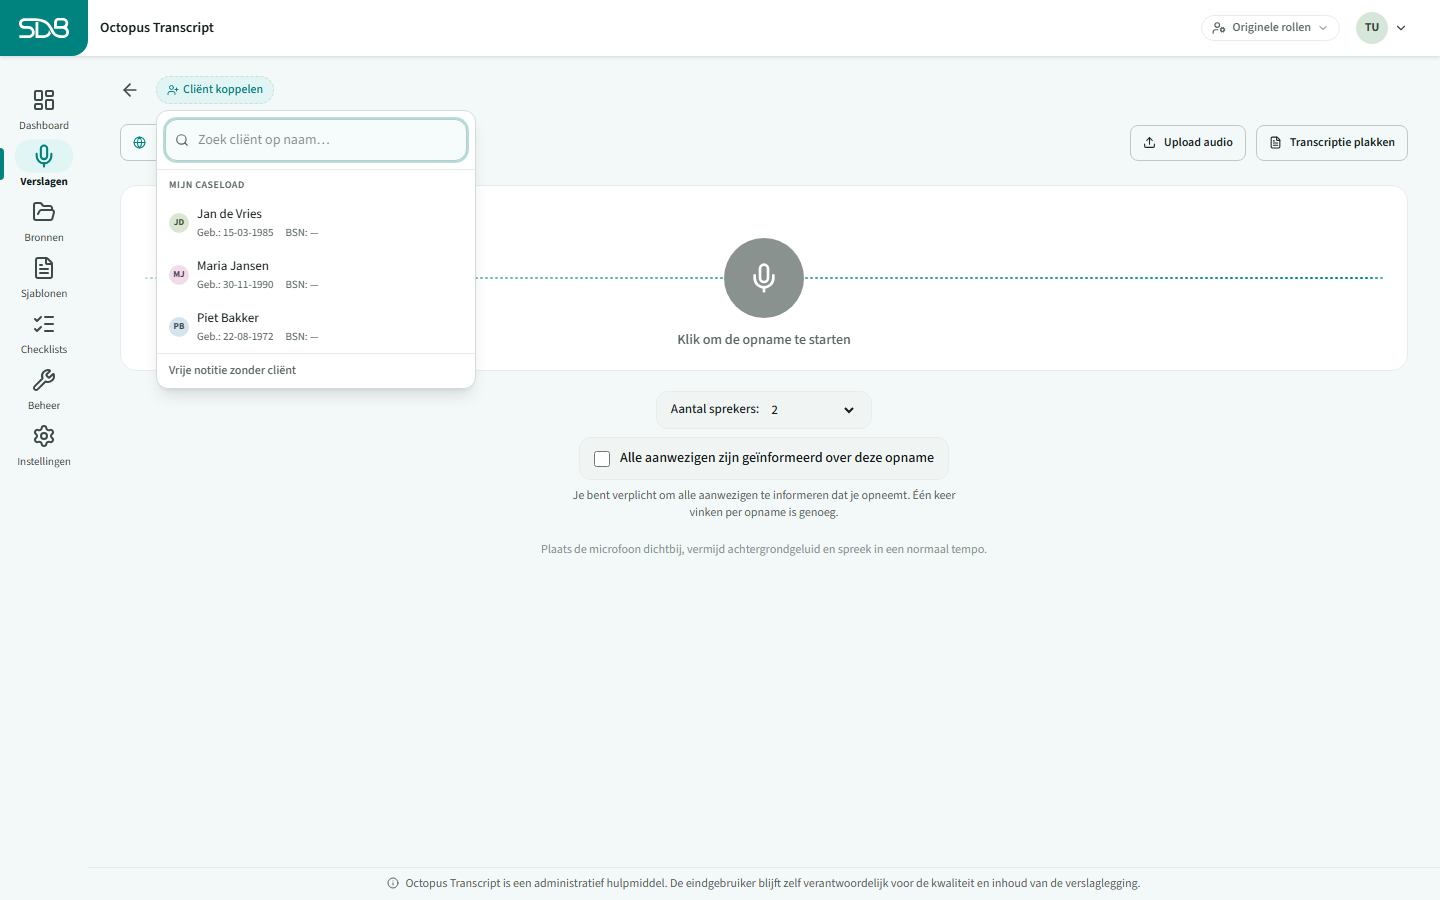Click the TU user avatar
The height and width of the screenshot is (900, 1440).
tap(1372, 28)
